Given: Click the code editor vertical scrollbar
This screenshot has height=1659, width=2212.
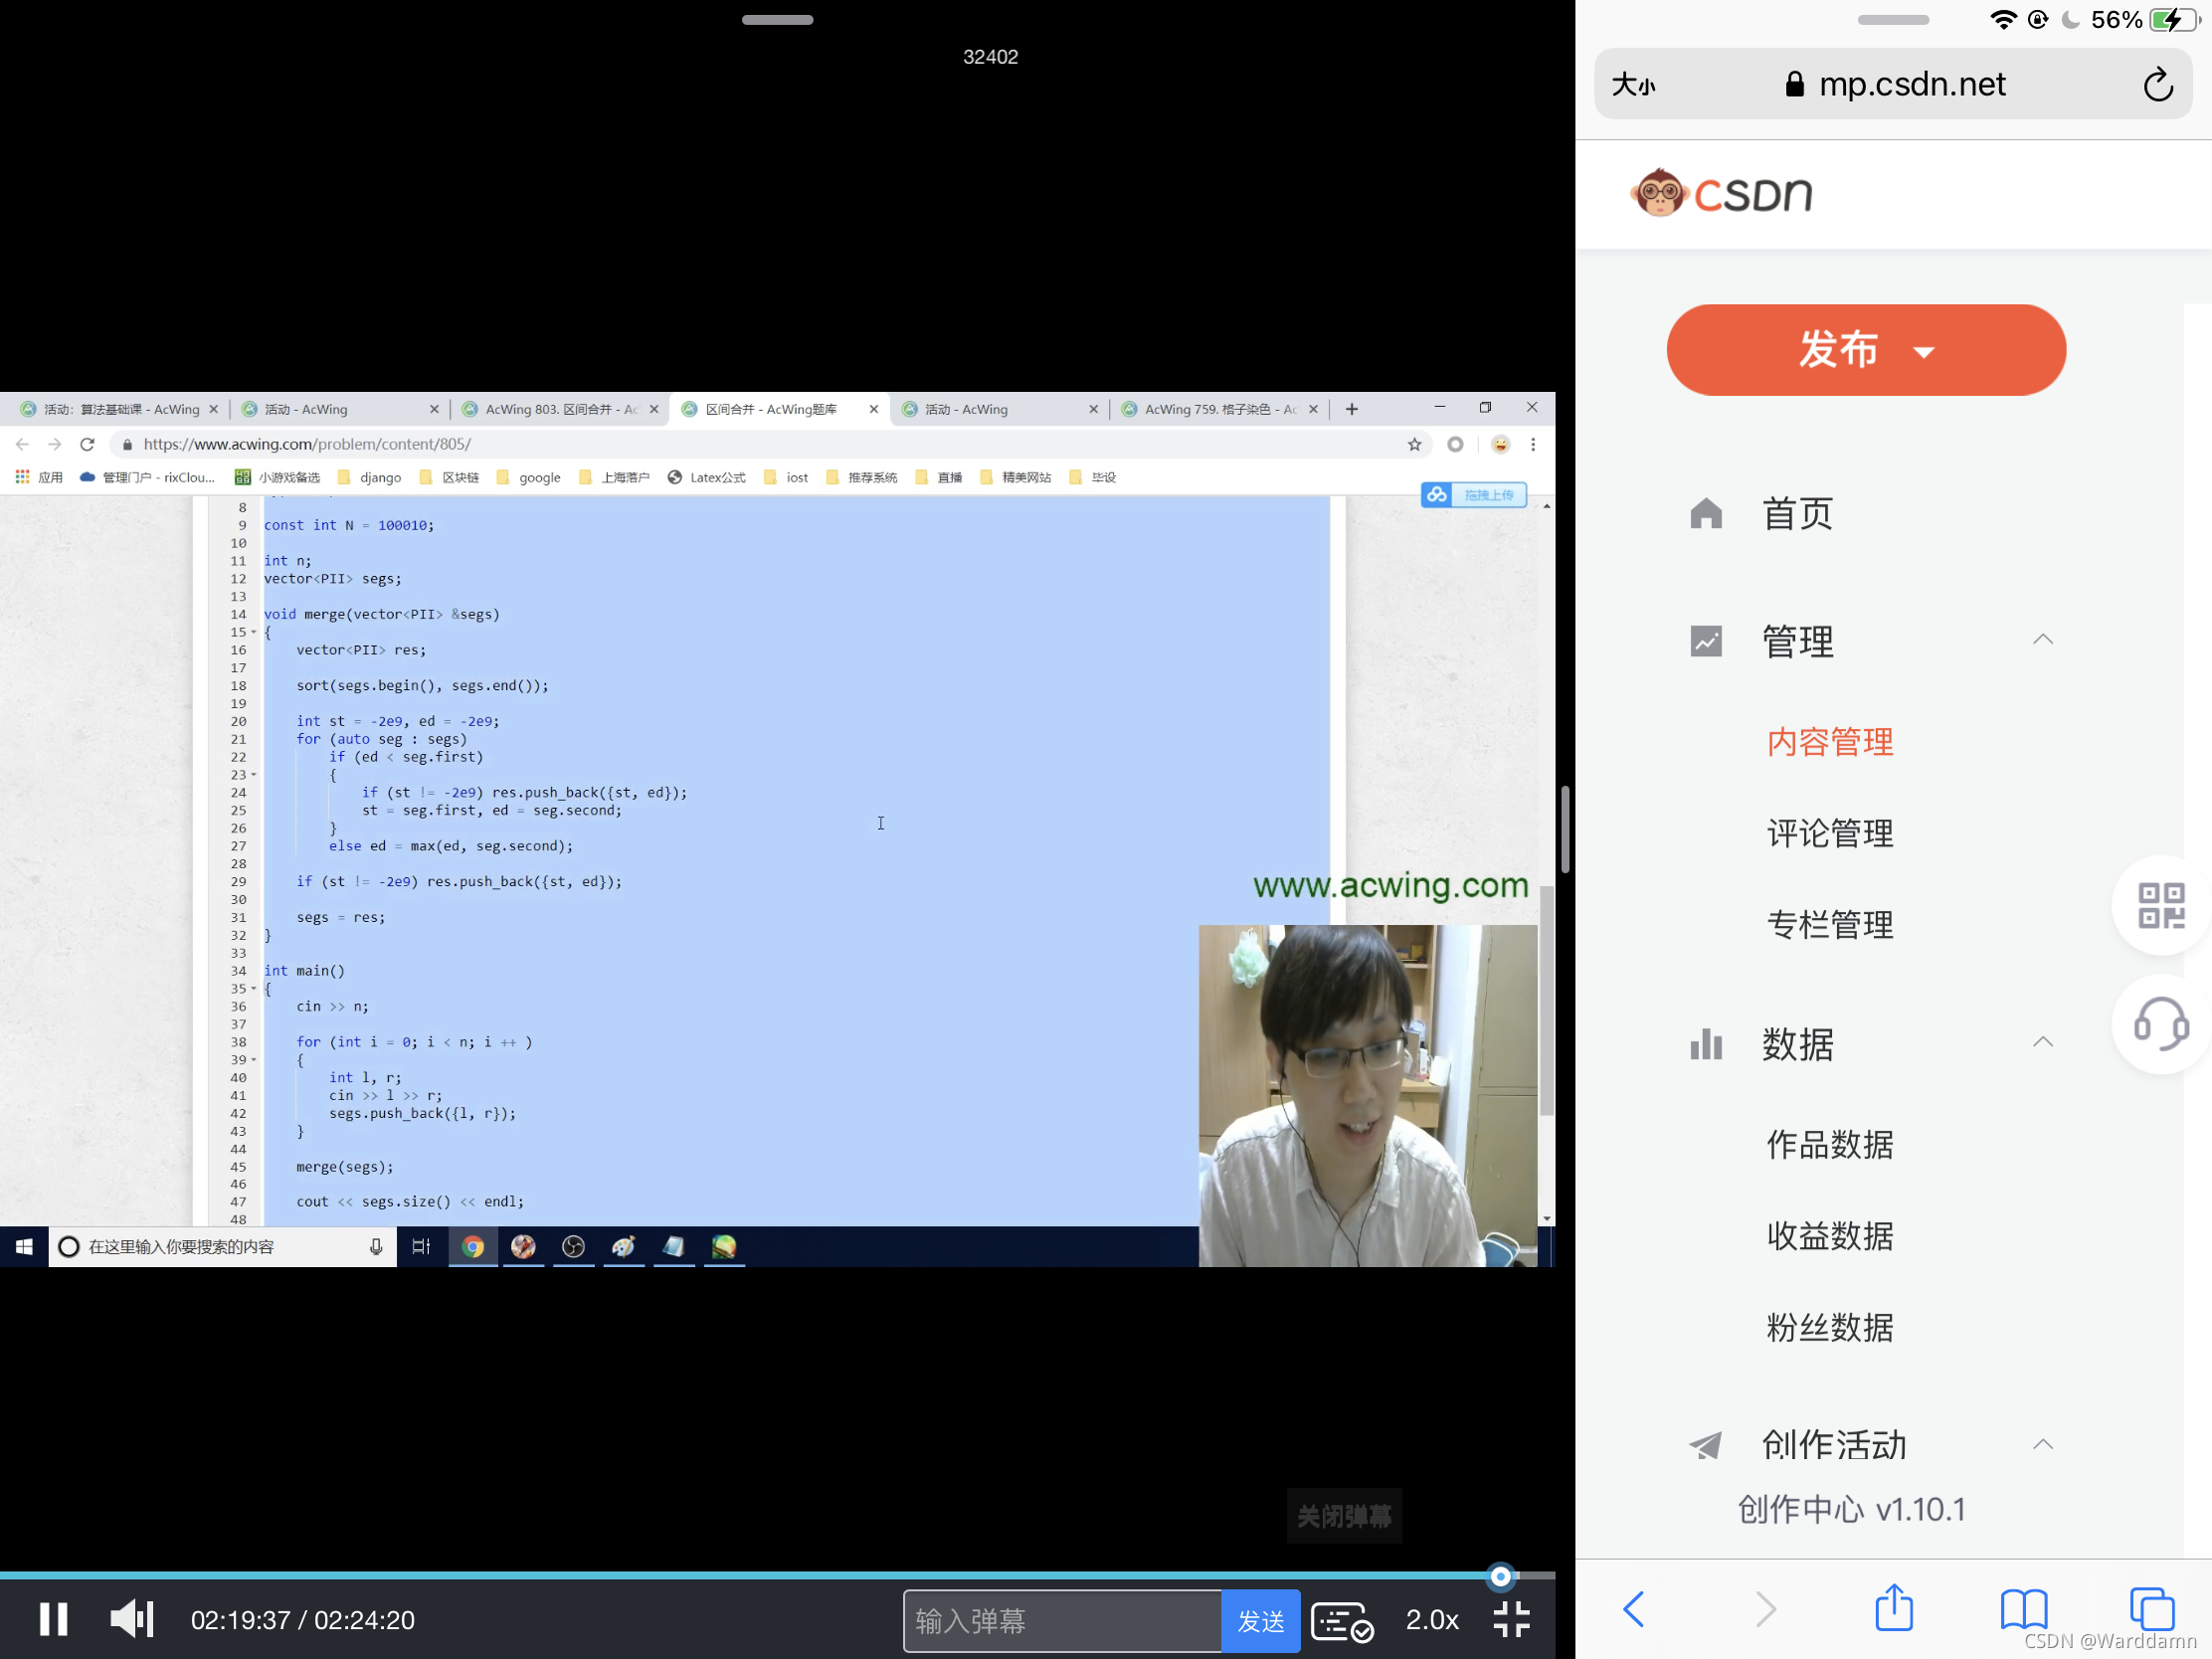Looking at the screenshot, I should click(1547, 1000).
